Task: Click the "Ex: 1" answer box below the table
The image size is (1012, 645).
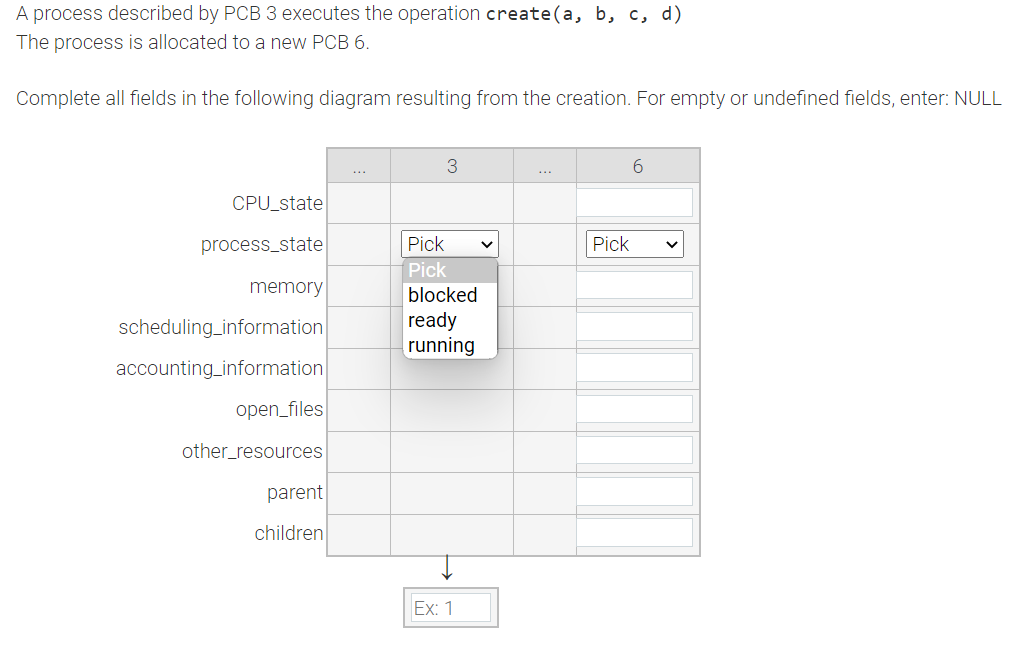Action: coord(450,606)
